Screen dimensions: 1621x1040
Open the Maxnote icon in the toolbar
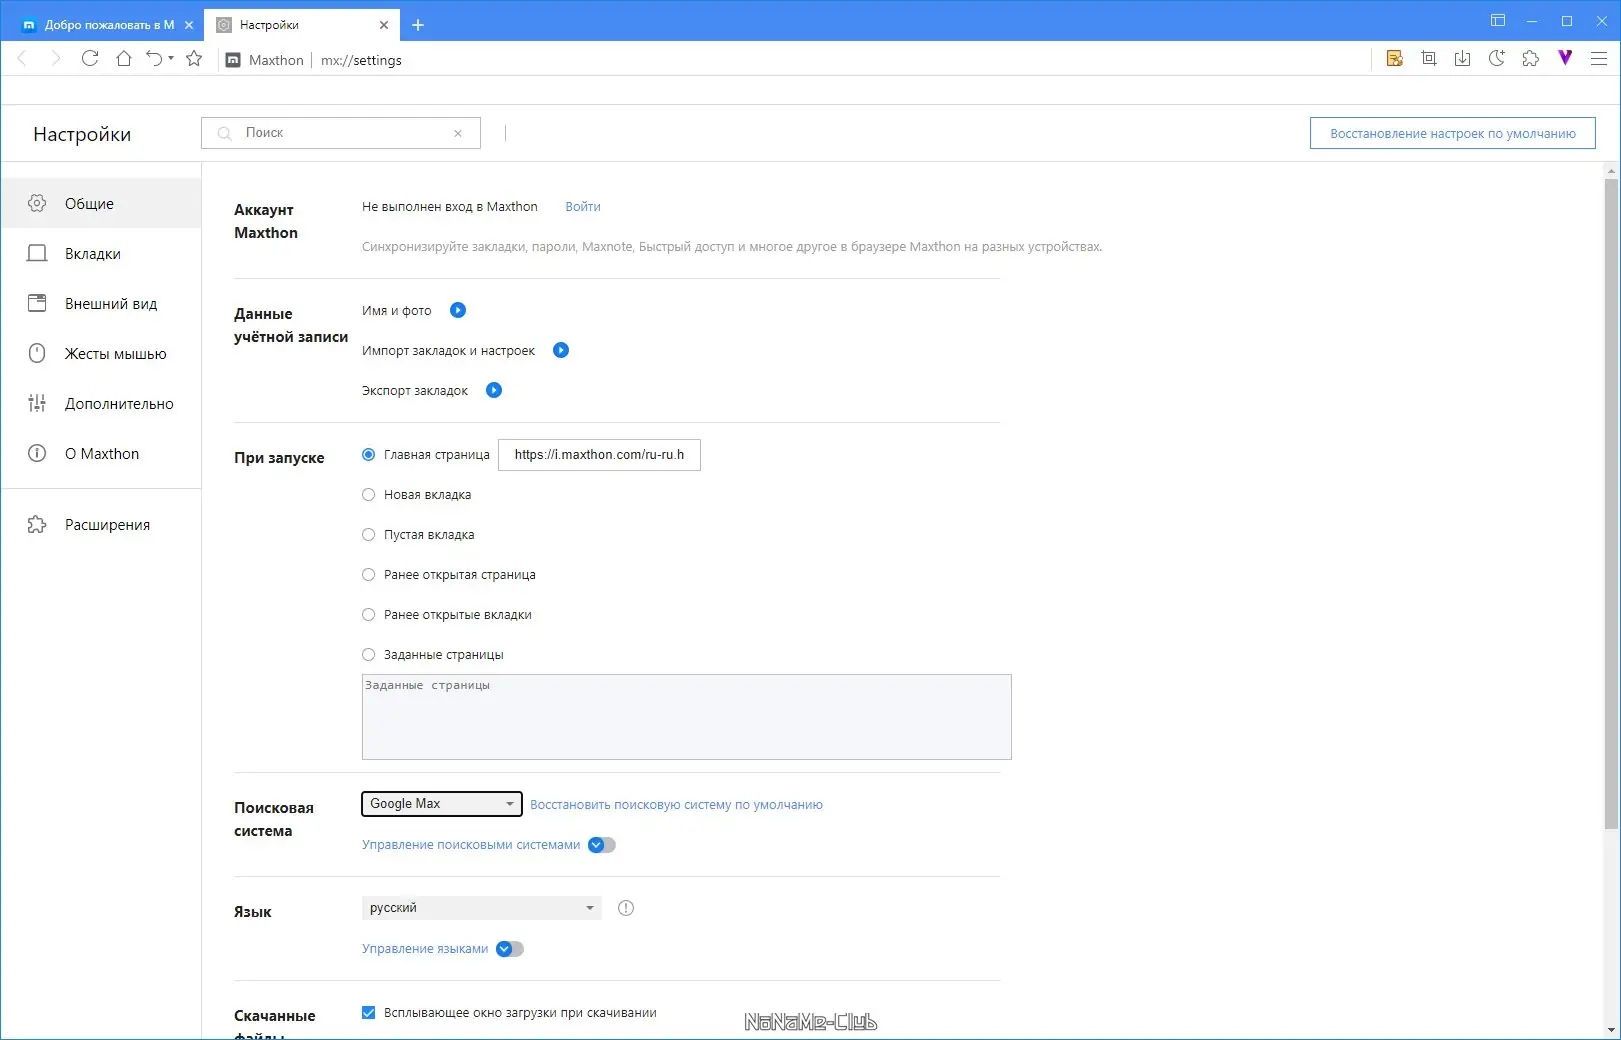click(1395, 59)
